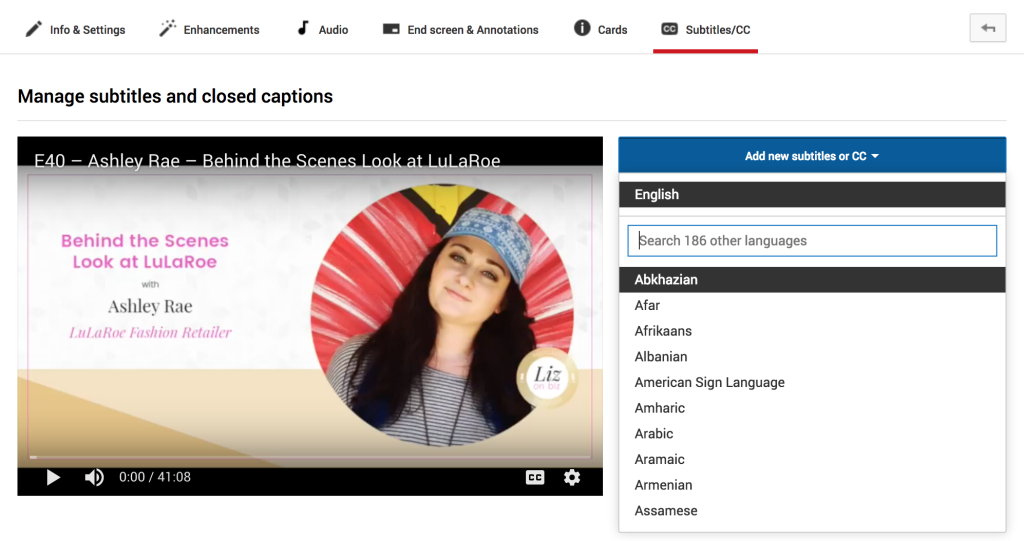The image size is (1024, 541).
Task: Select Afrikaans language
Action: [812, 331]
